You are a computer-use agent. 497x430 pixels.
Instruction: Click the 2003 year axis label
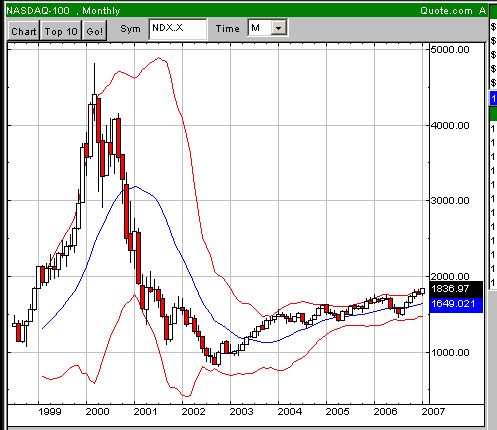[x=241, y=412]
